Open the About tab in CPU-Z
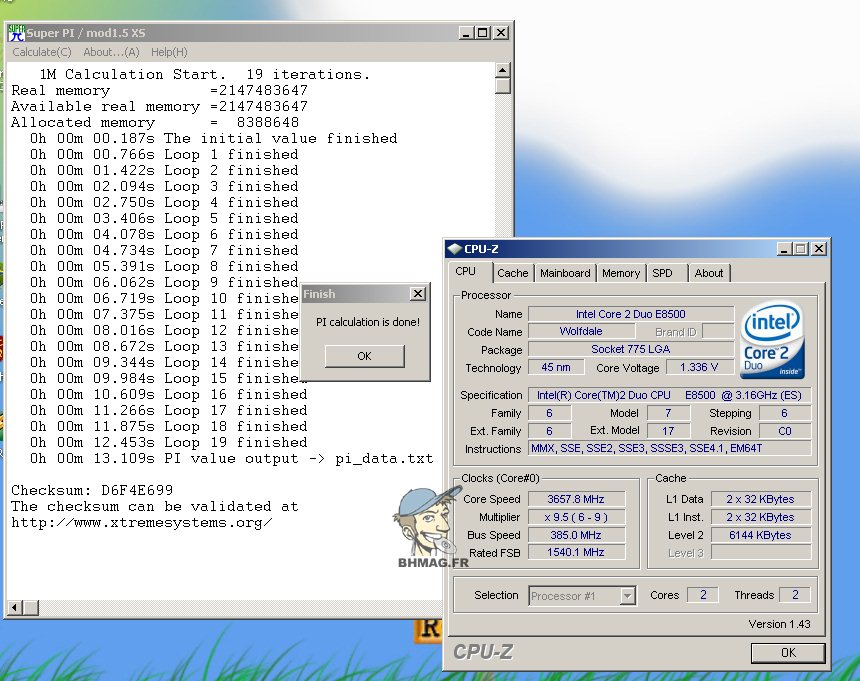The image size is (860, 681). pyautogui.click(x=709, y=273)
